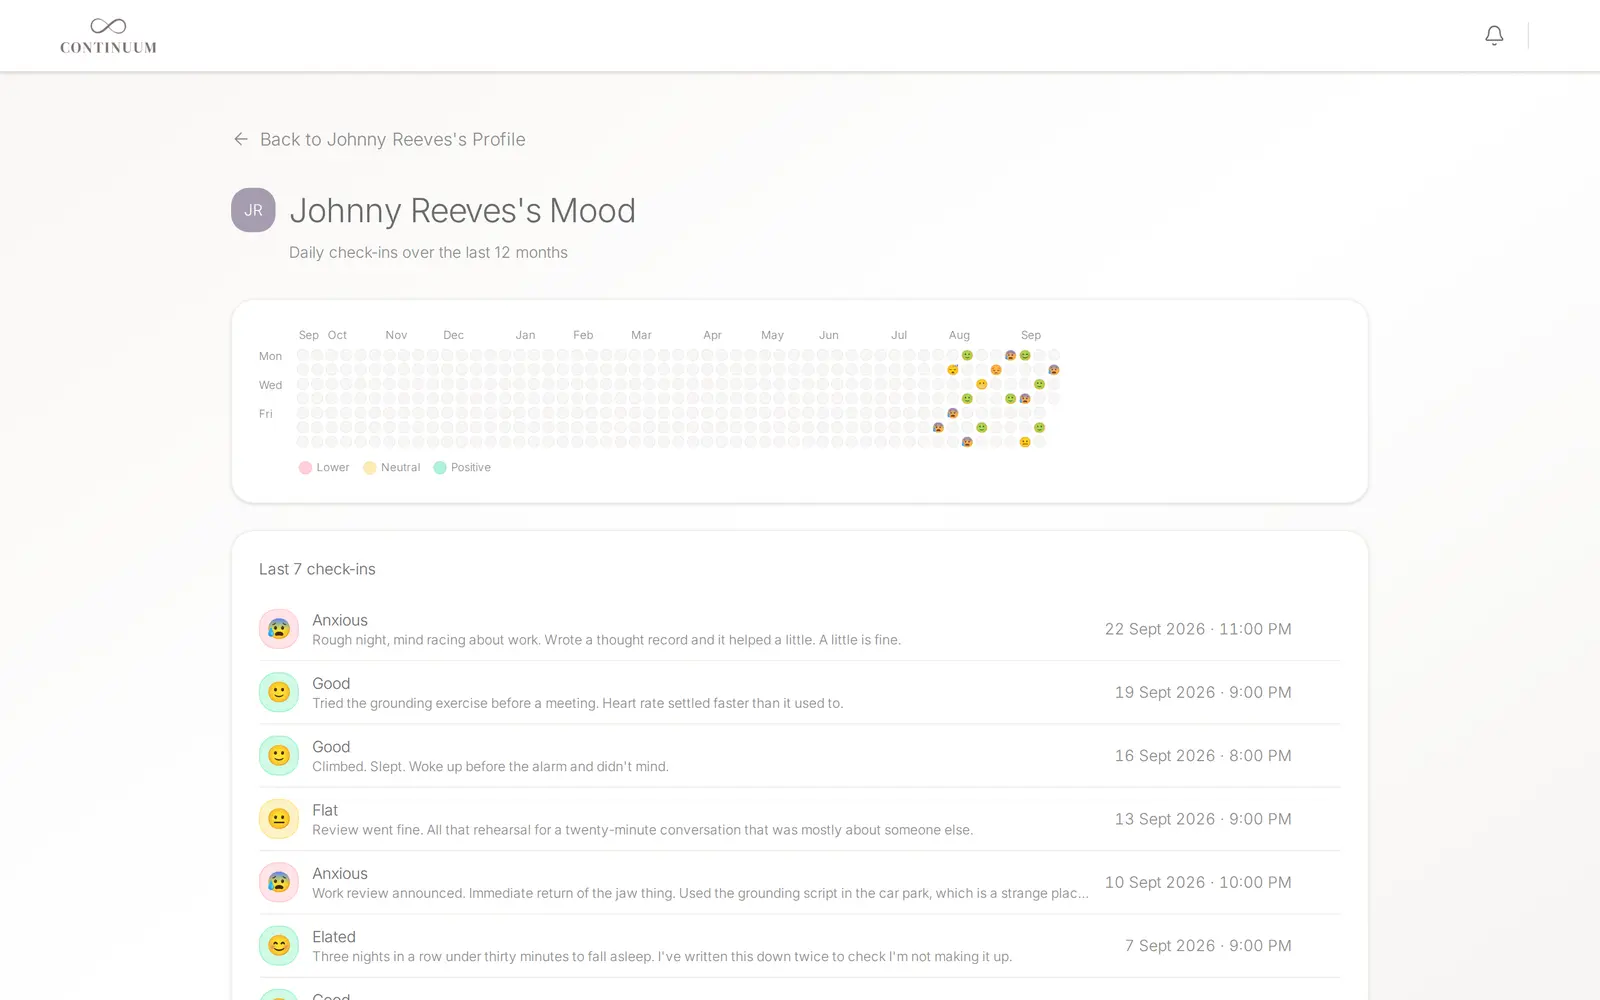The width and height of the screenshot is (1600, 1000).
Task: Click 'Daily check-ins over the last 12 months'
Action: point(428,253)
